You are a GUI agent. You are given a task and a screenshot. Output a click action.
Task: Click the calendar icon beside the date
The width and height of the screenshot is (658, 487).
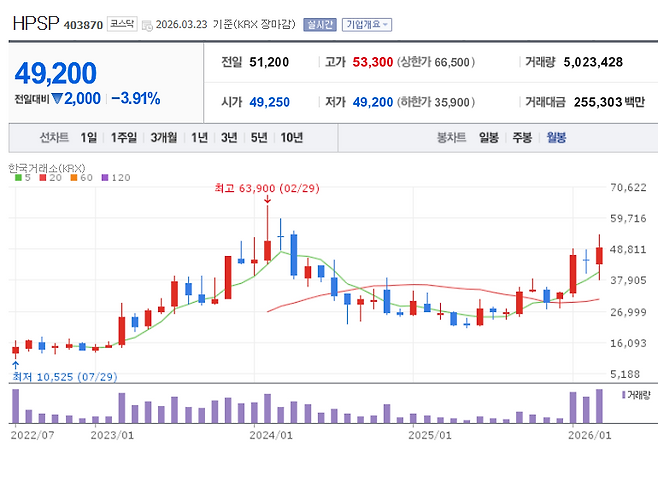(147, 24)
